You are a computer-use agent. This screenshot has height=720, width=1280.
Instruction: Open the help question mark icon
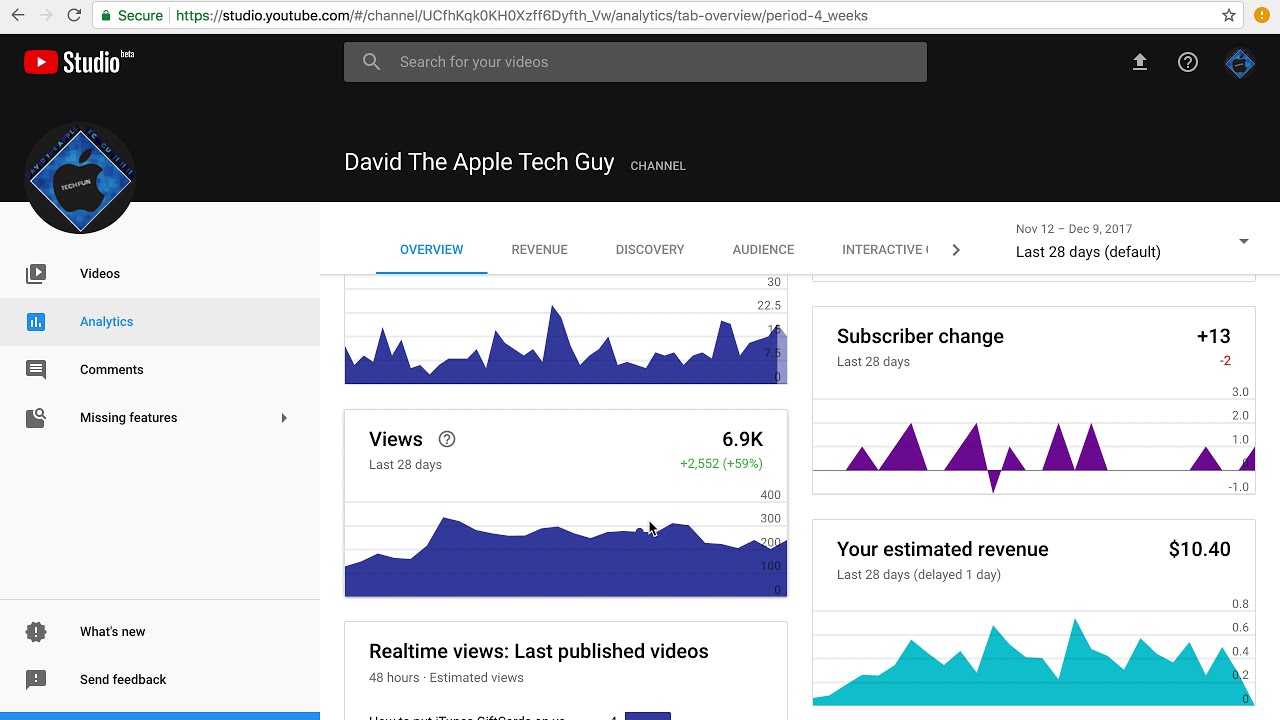(x=1188, y=62)
